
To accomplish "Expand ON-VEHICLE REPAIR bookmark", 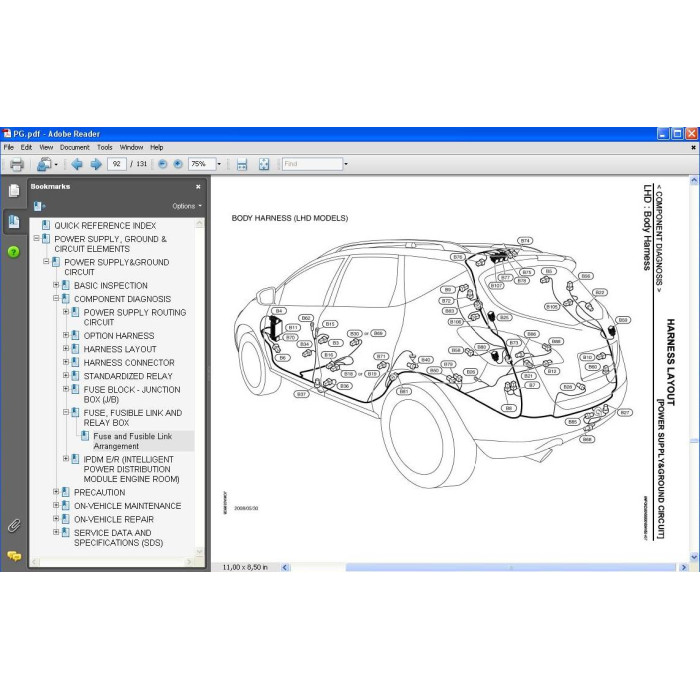I will [x=56, y=518].
